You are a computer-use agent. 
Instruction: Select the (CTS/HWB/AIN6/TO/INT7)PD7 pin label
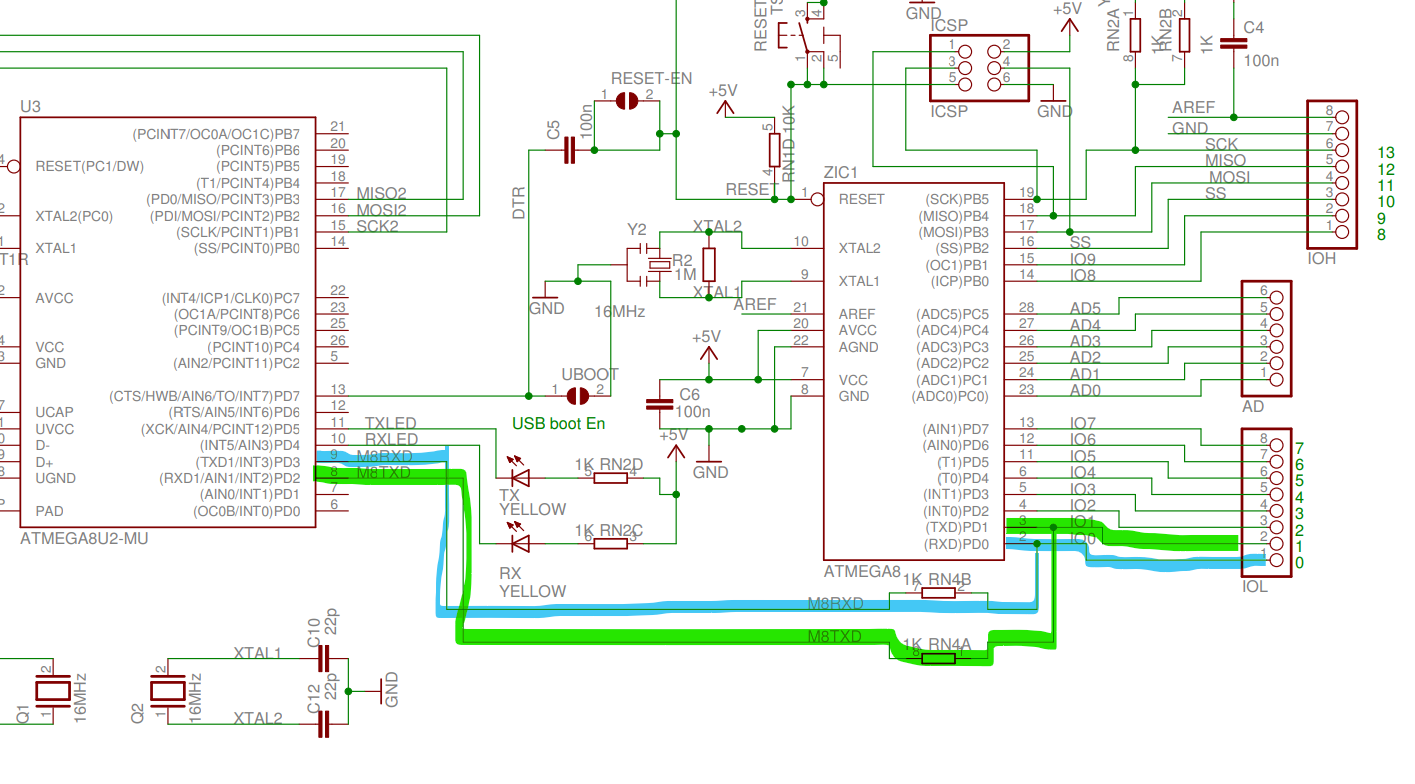point(204,397)
